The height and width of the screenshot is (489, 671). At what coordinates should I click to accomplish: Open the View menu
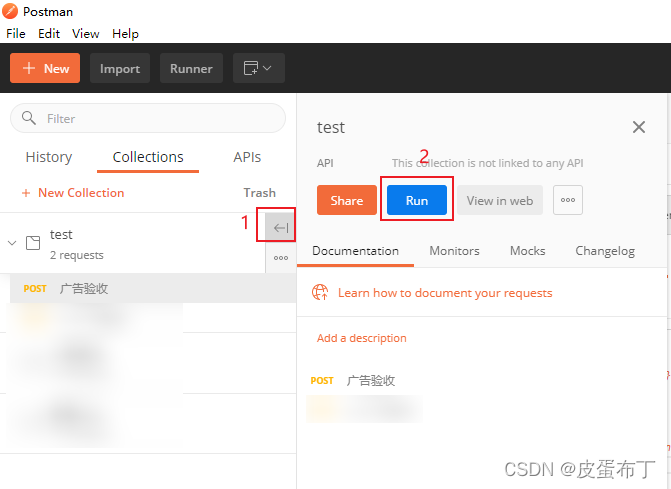click(86, 33)
